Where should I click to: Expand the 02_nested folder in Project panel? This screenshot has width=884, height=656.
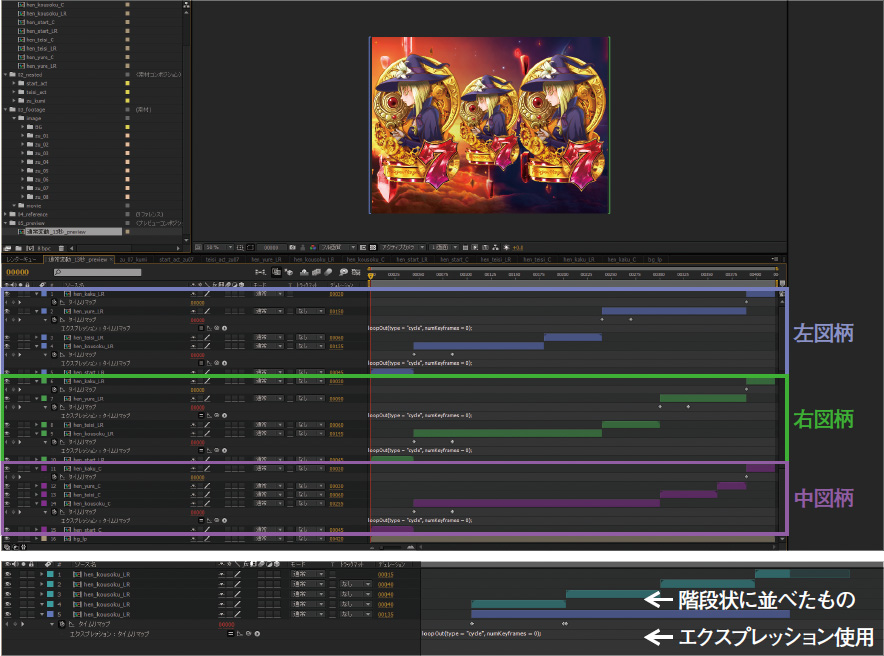pos(6,74)
